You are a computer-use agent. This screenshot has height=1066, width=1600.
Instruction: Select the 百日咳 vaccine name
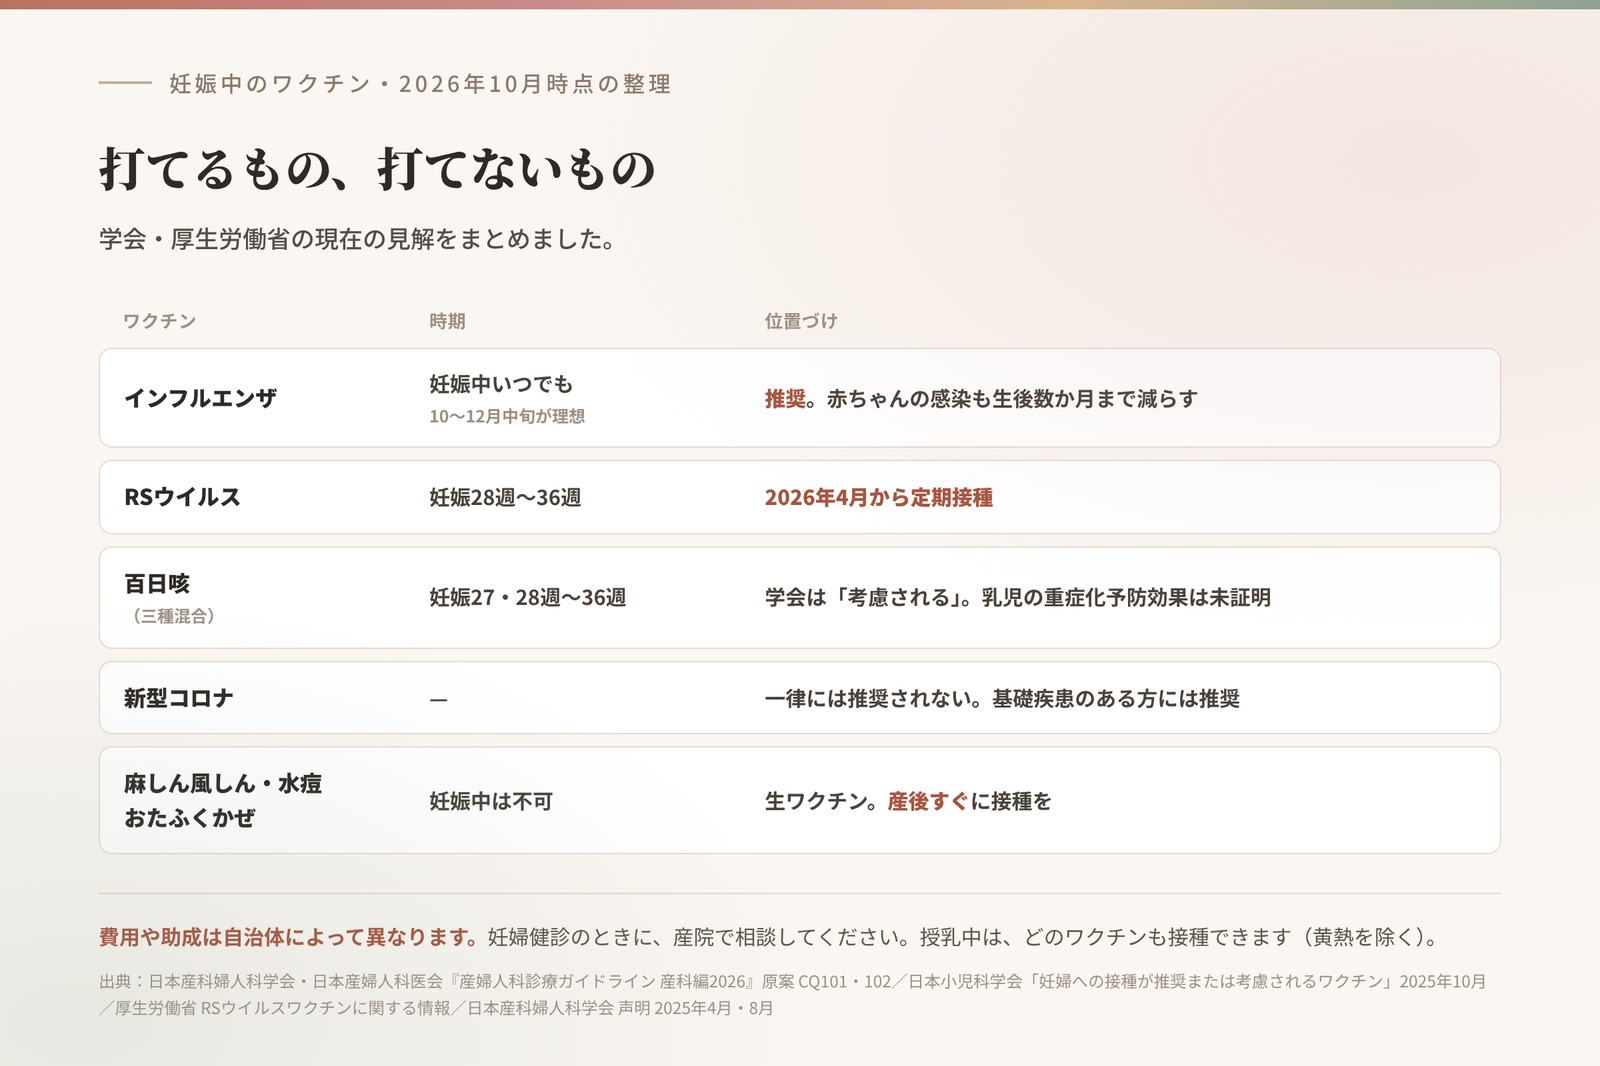pos(157,584)
